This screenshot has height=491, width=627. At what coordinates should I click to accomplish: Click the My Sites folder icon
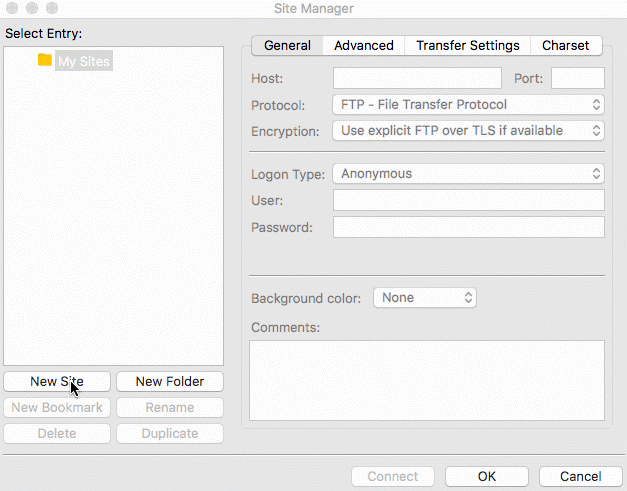tap(45, 60)
